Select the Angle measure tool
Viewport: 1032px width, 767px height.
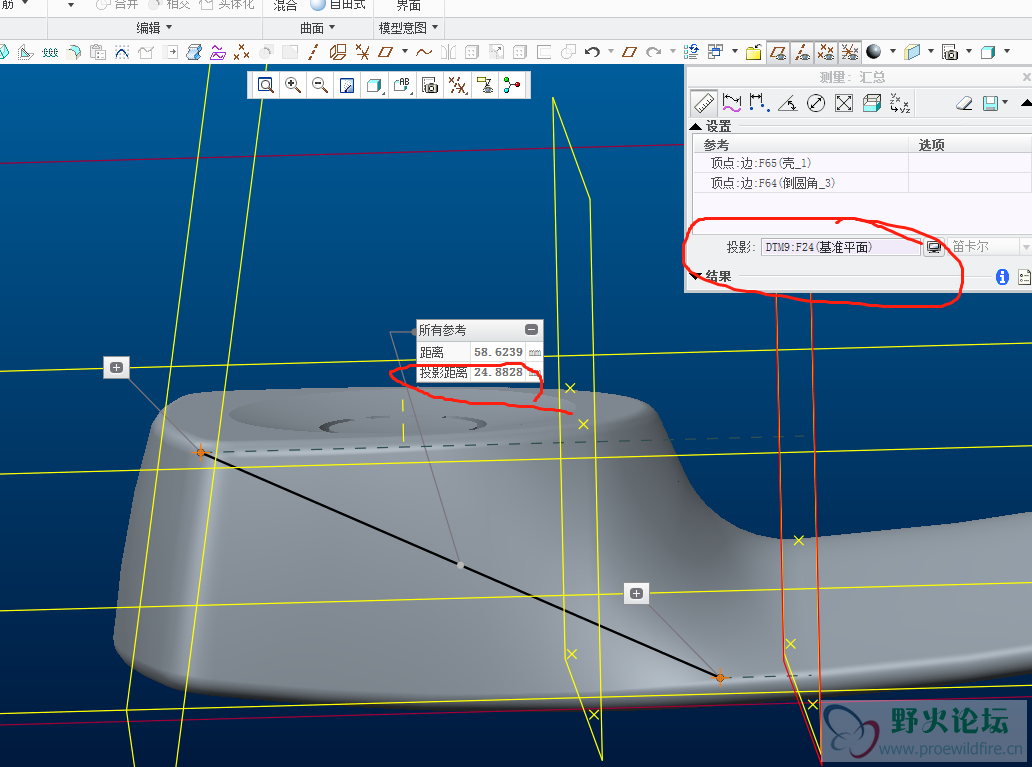click(x=788, y=103)
